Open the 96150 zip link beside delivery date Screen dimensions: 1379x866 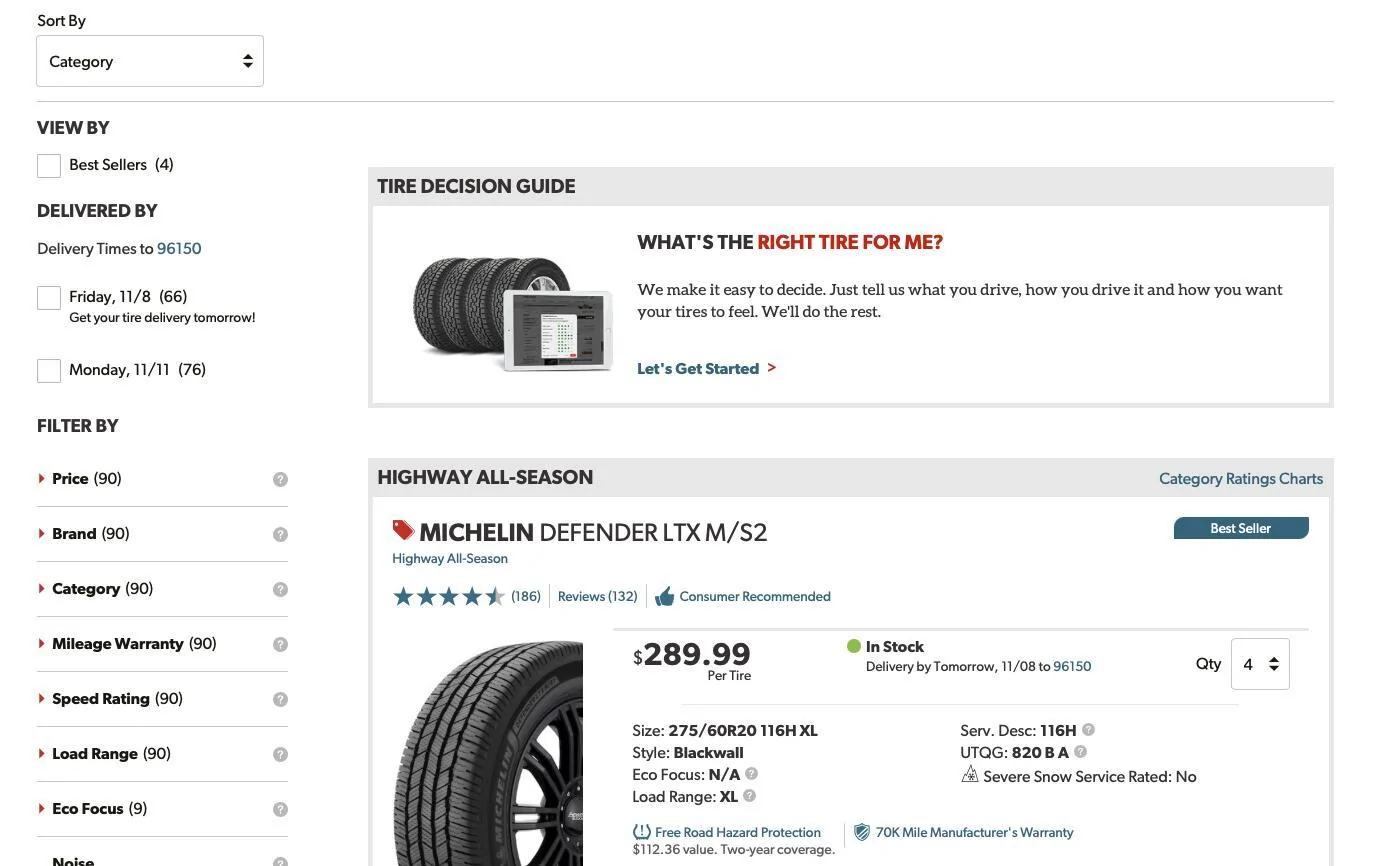tap(1072, 667)
